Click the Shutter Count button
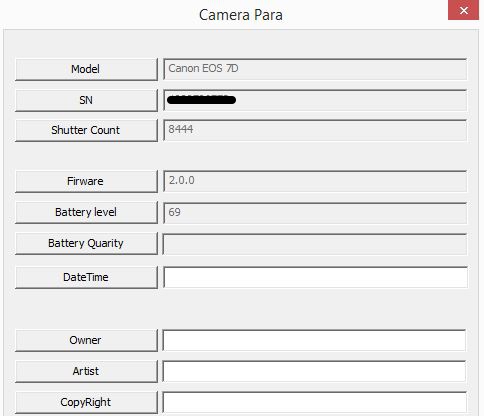This screenshot has height=416, width=484. (86, 130)
